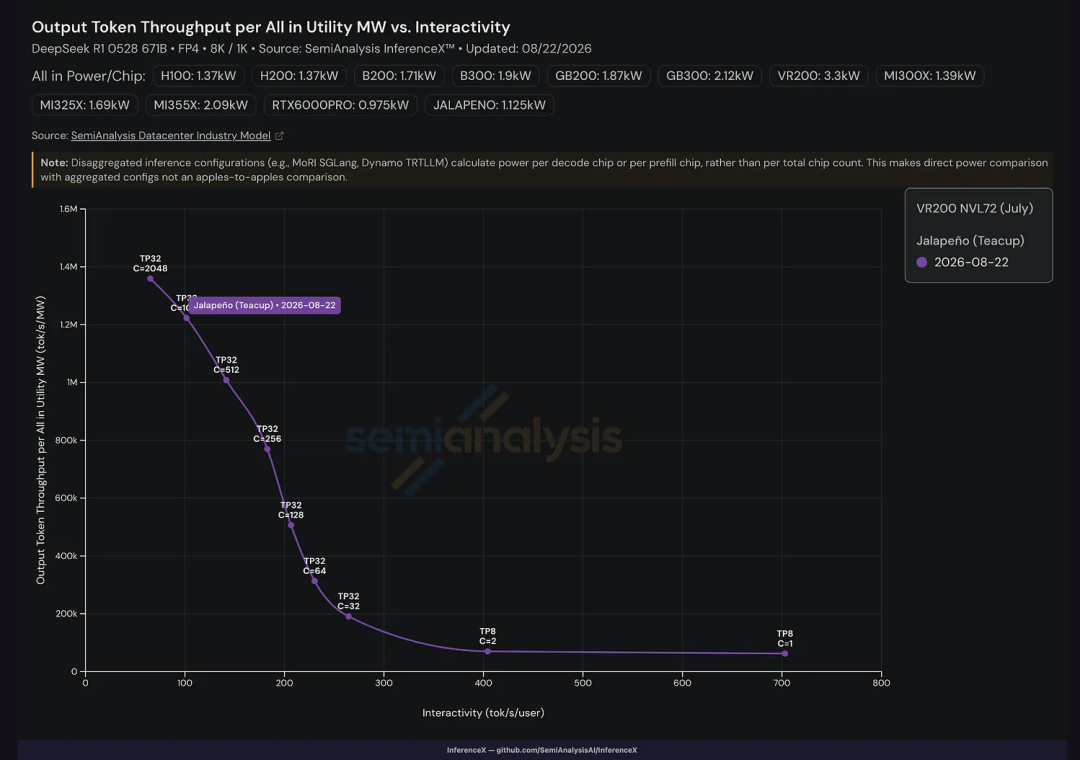Click Jalapeño (Teacup) legend label
1080x760 pixels.
pyautogui.click(x=970, y=240)
